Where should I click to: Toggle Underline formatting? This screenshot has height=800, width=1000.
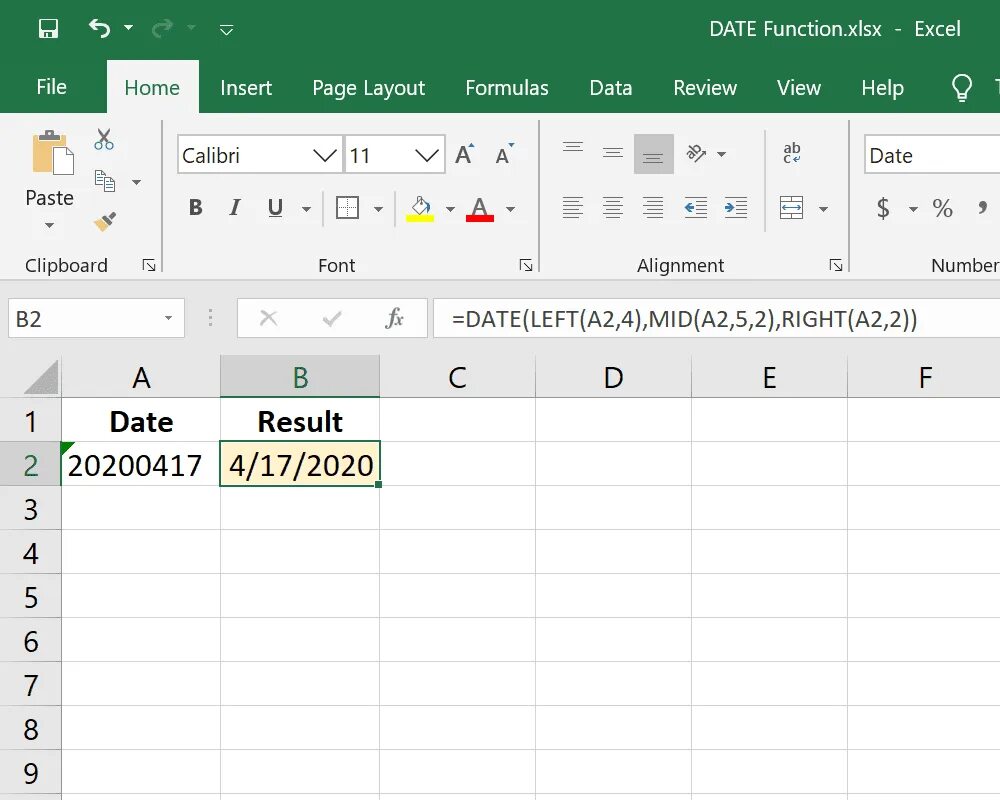(x=275, y=207)
